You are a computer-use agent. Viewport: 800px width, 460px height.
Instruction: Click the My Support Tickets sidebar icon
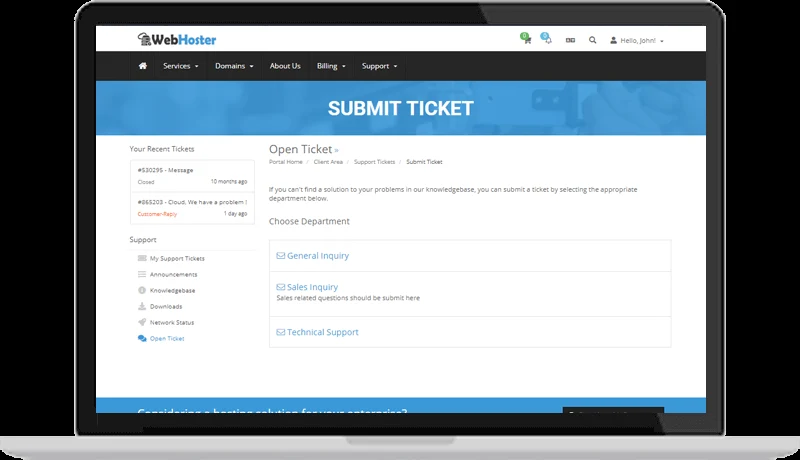point(142,259)
